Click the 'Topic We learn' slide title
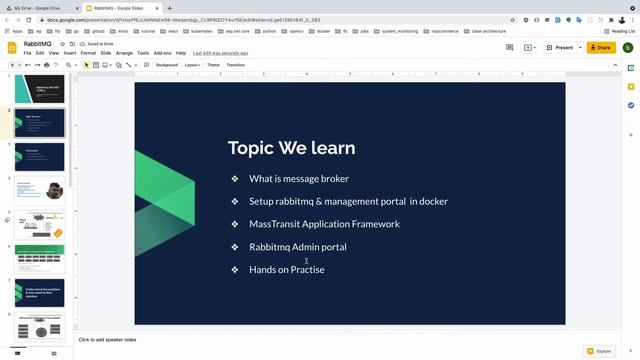The height and width of the screenshot is (360, 640). click(x=291, y=148)
